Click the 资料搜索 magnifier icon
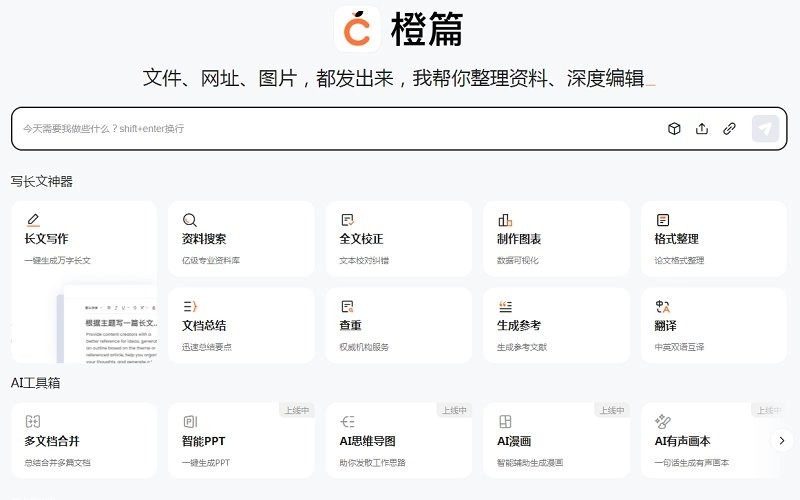 point(190,220)
